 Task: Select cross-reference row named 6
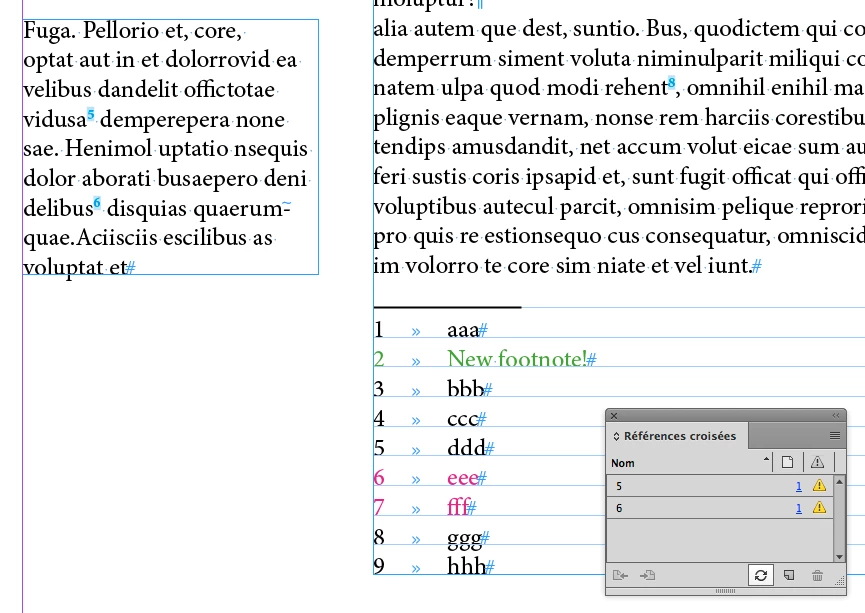tap(720, 508)
